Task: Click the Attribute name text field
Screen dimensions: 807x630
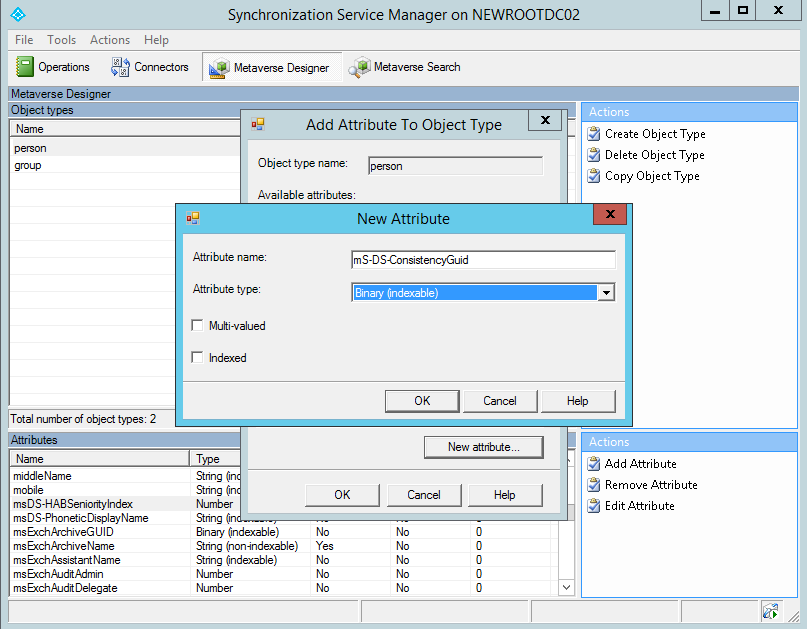Action: 483,260
